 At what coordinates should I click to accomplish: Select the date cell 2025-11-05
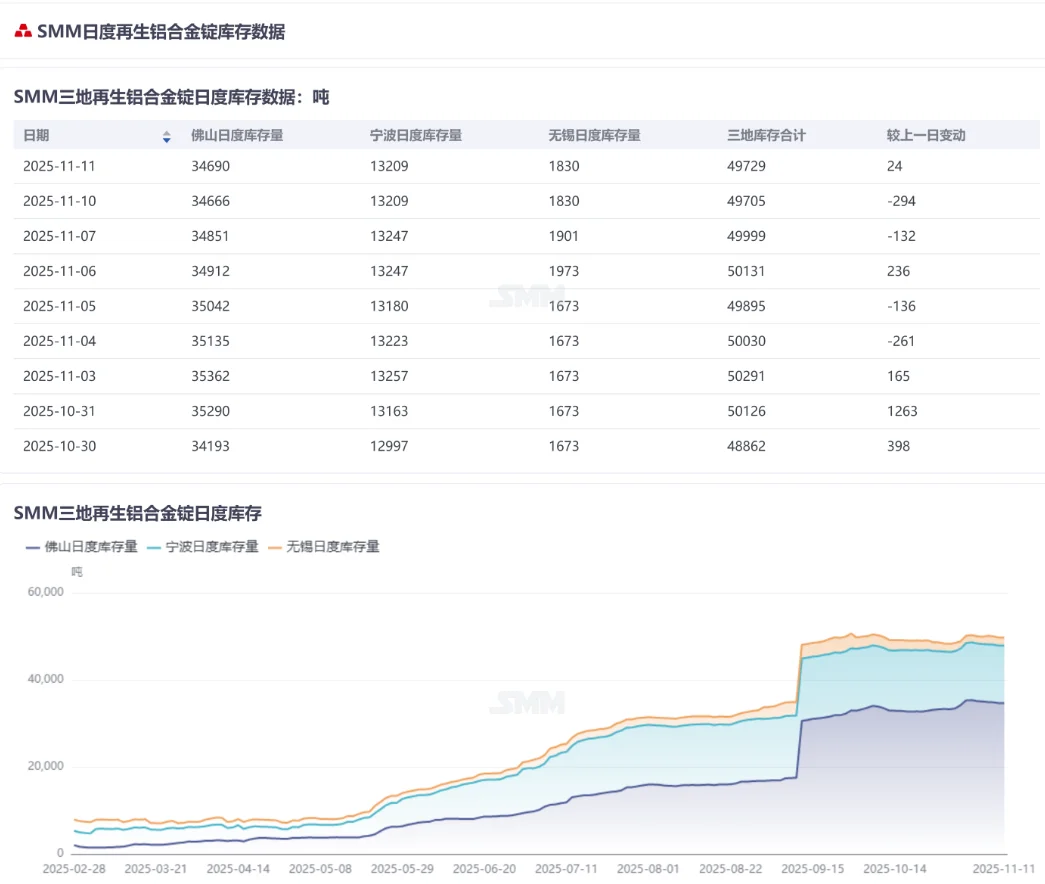(x=59, y=306)
